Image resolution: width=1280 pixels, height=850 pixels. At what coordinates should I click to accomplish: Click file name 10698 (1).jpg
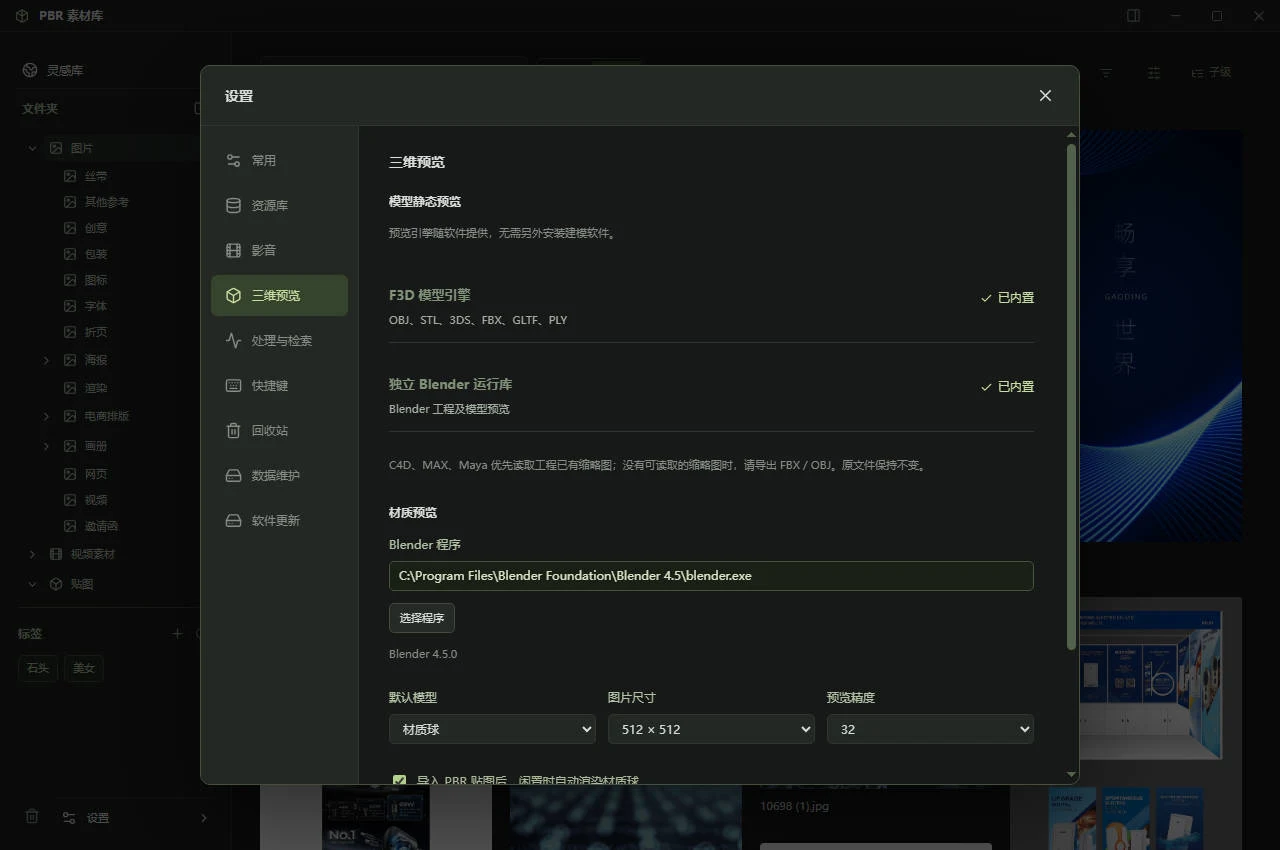tap(794, 806)
